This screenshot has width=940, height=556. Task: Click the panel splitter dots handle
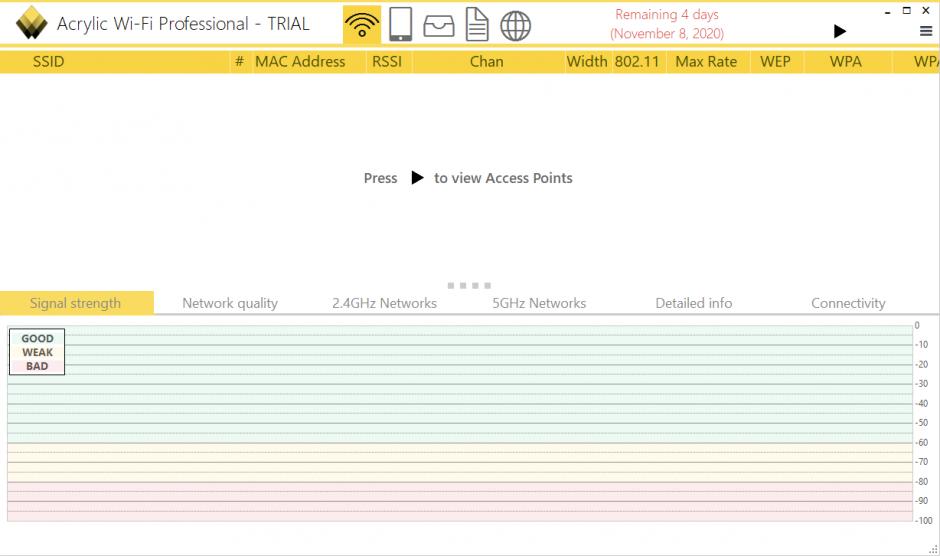469,285
